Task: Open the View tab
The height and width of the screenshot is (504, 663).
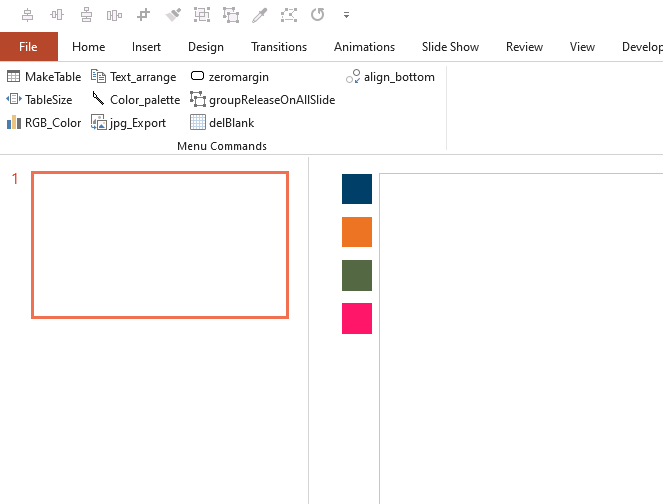Action: 582,47
